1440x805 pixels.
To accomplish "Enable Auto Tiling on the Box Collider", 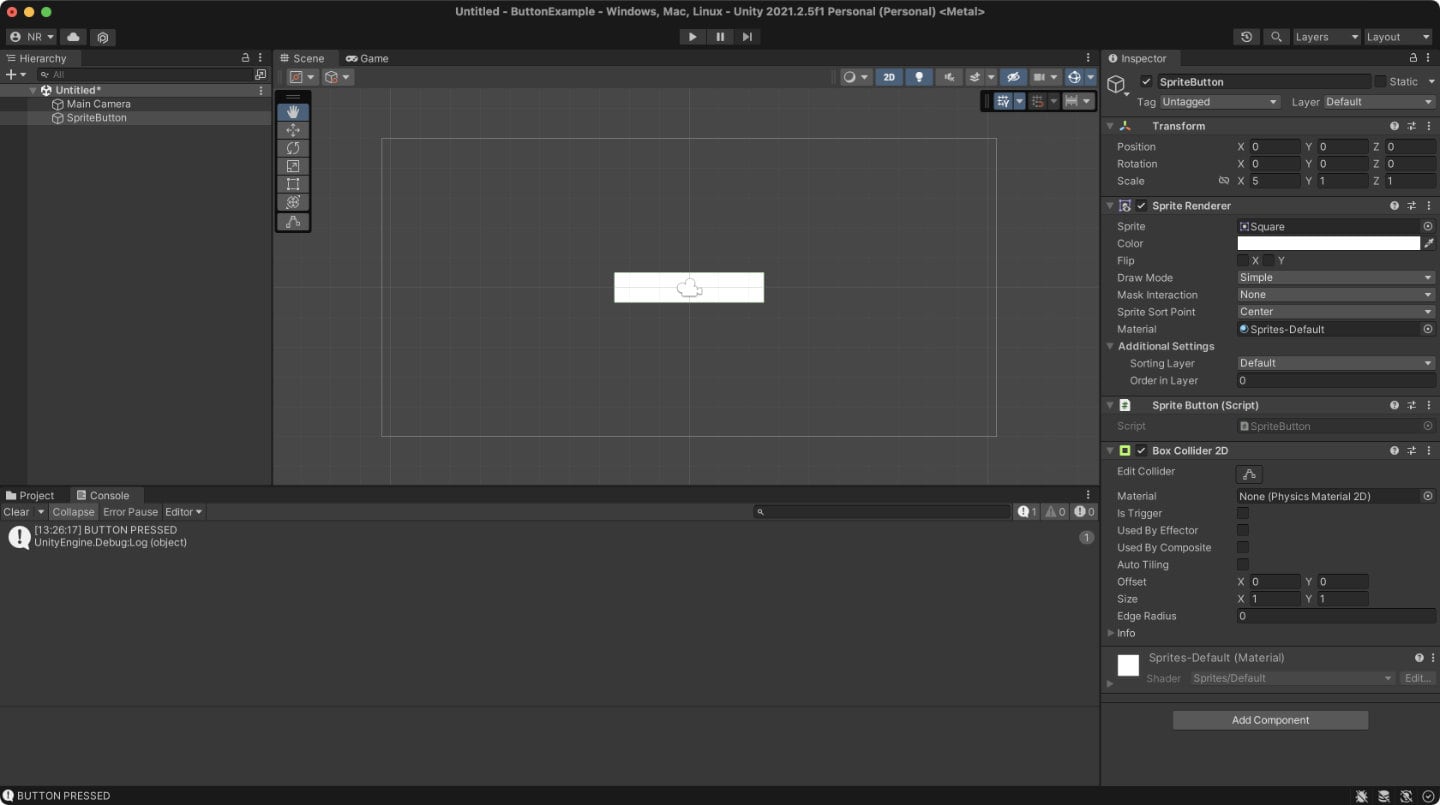I will point(1243,564).
